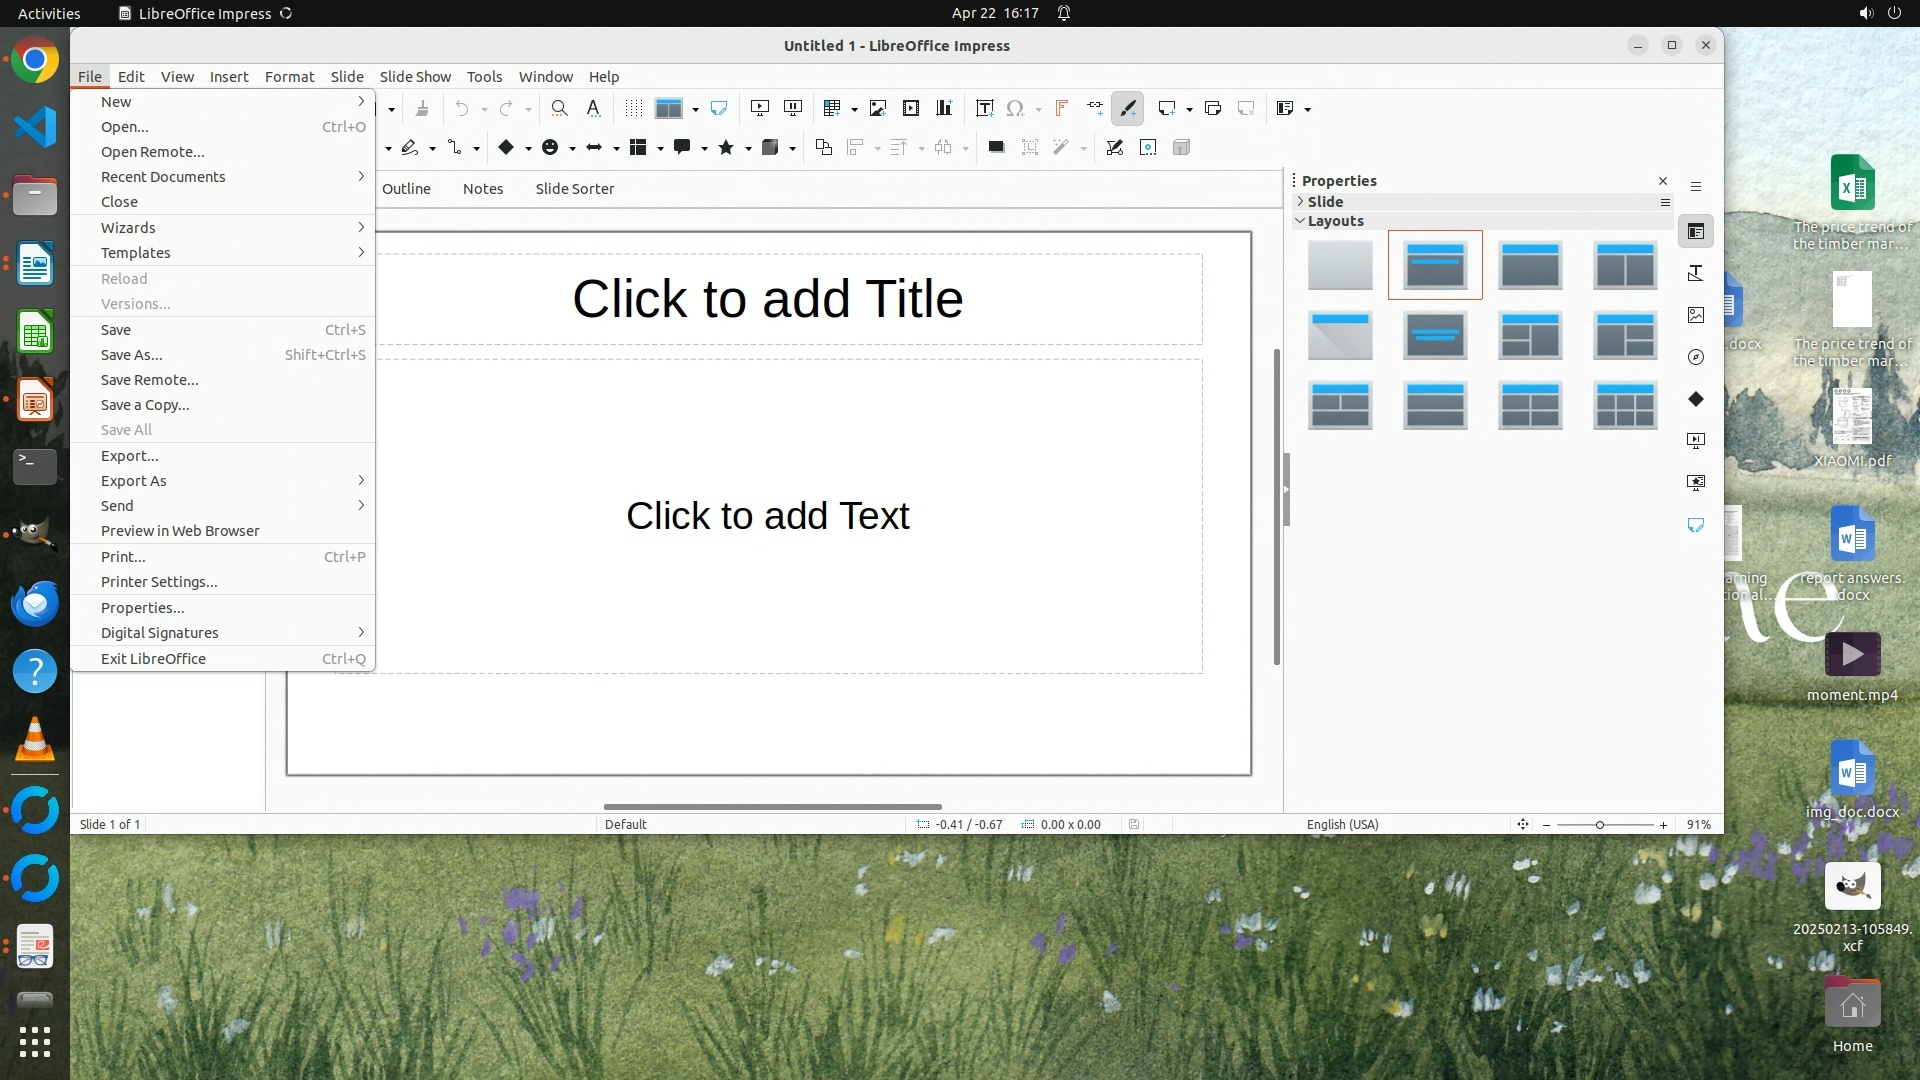Choose Save As from the File menu

coord(131,355)
